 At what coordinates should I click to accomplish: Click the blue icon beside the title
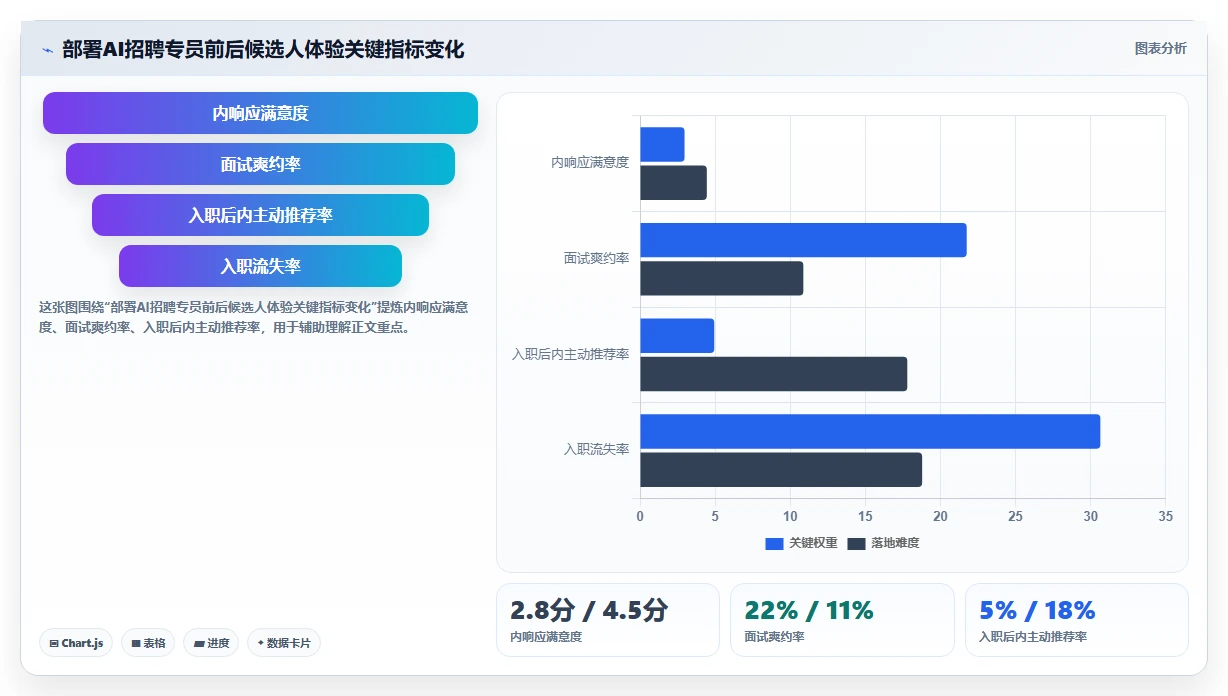click(47, 49)
